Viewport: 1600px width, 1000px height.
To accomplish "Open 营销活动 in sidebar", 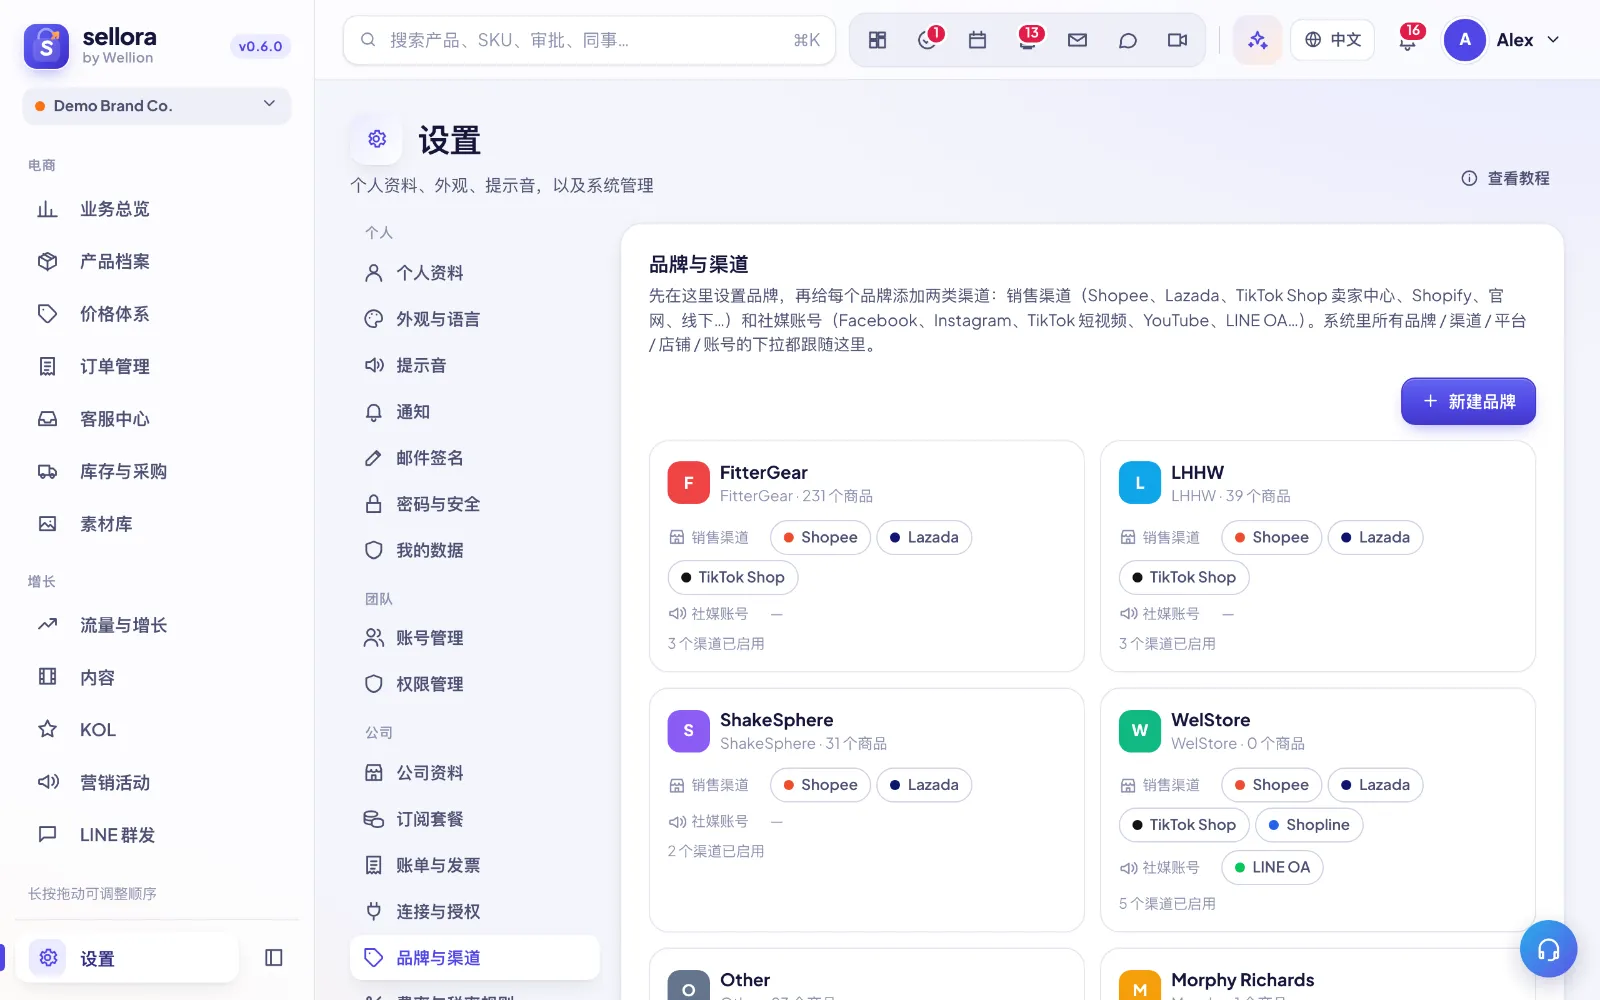I will [157, 782].
